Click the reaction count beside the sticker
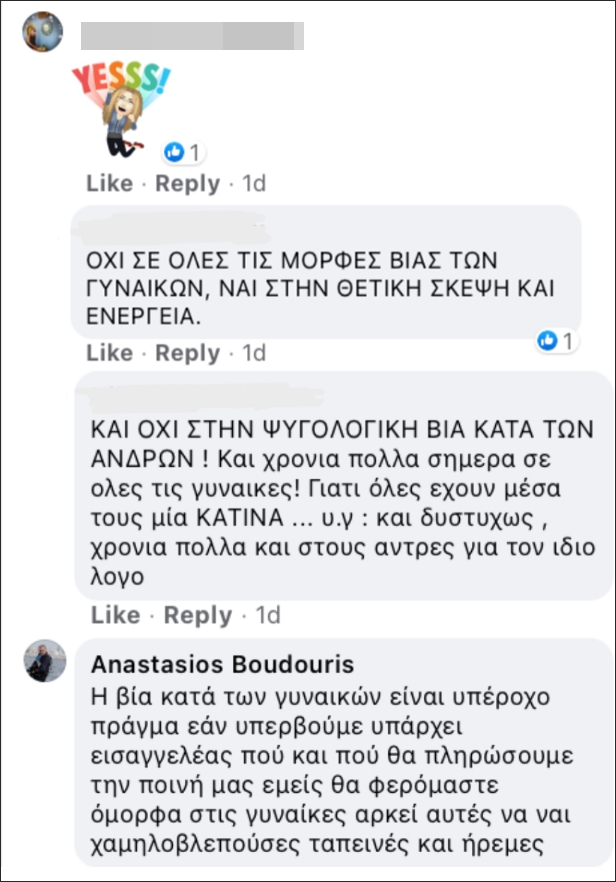Image resolution: width=616 pixels, height=882 pixels. coord(195,152)
